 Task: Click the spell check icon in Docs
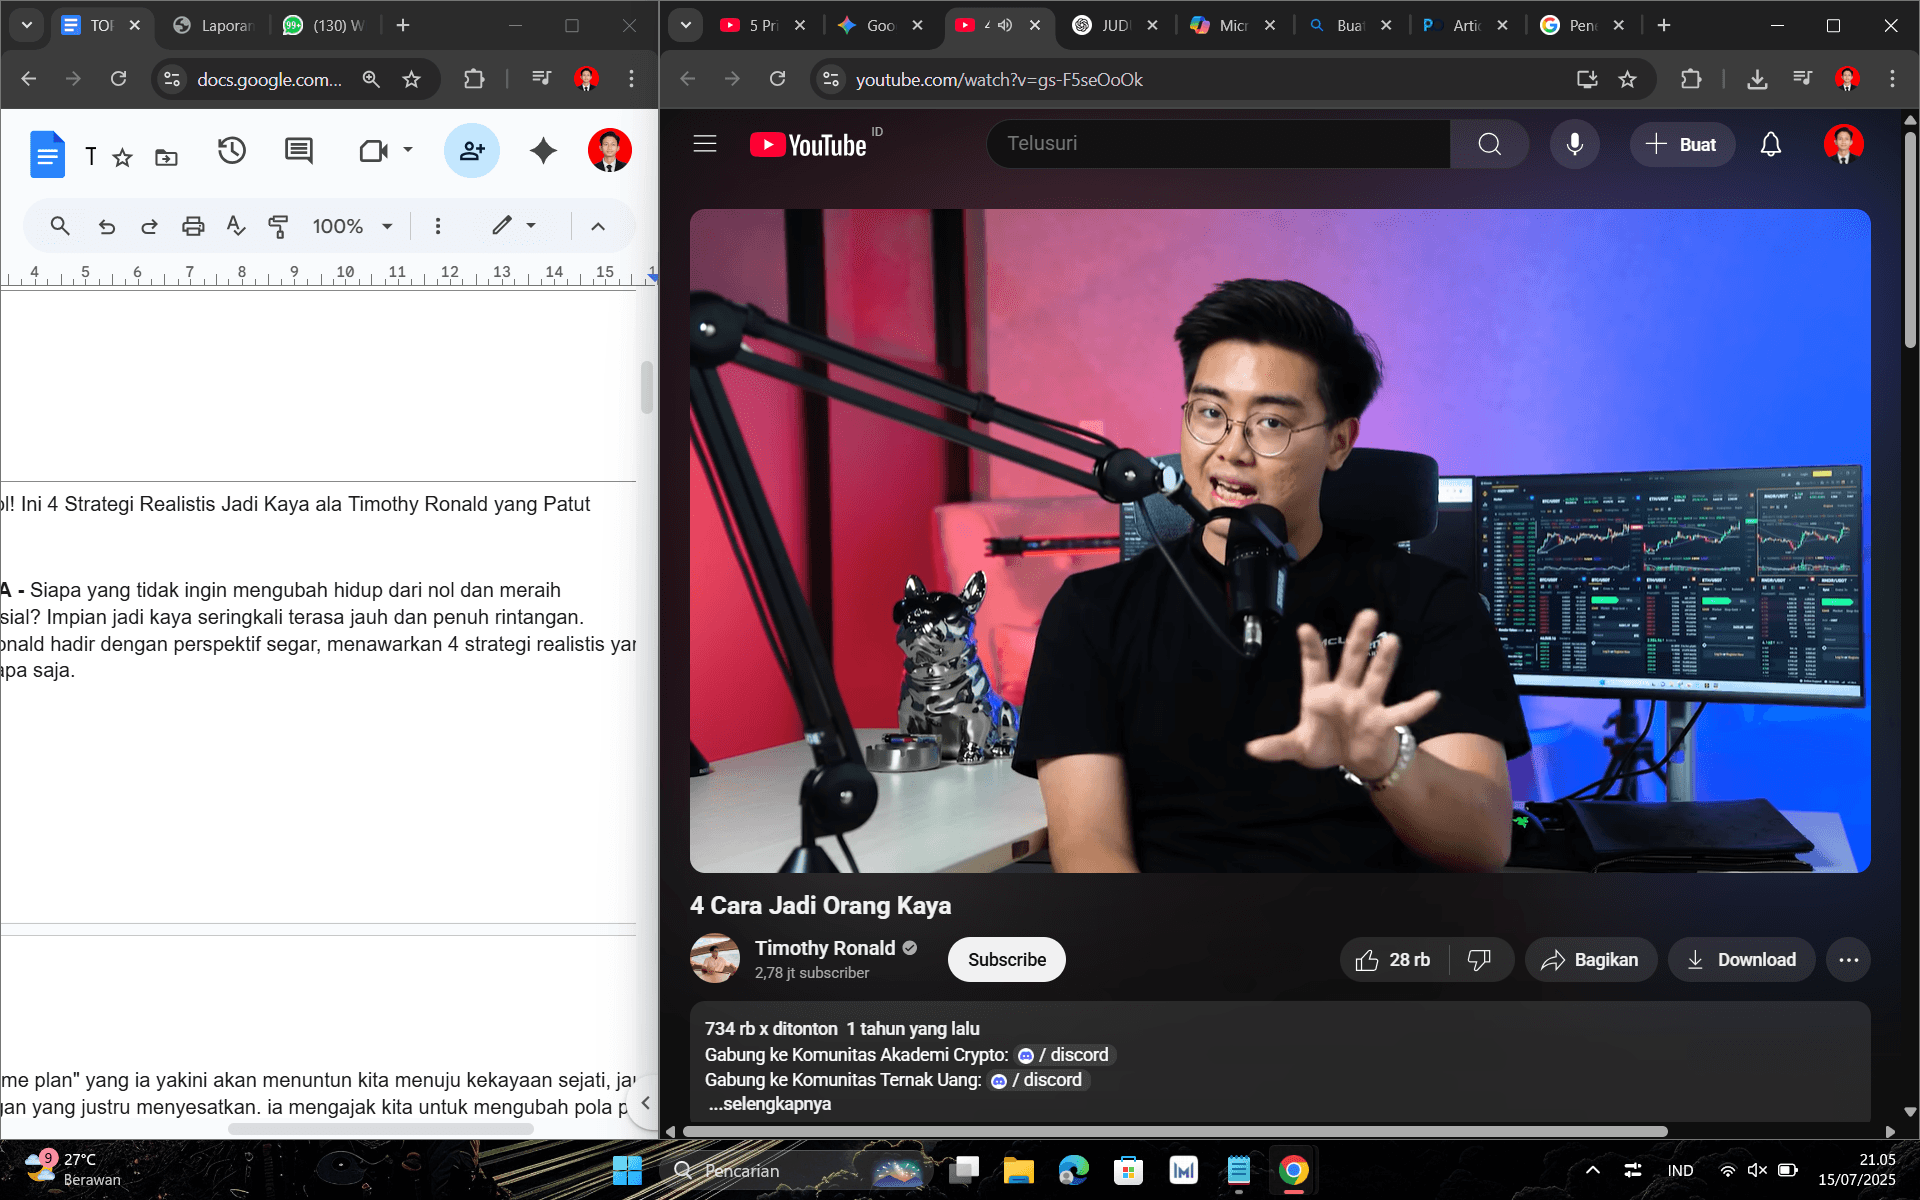[x=236, y=226]
